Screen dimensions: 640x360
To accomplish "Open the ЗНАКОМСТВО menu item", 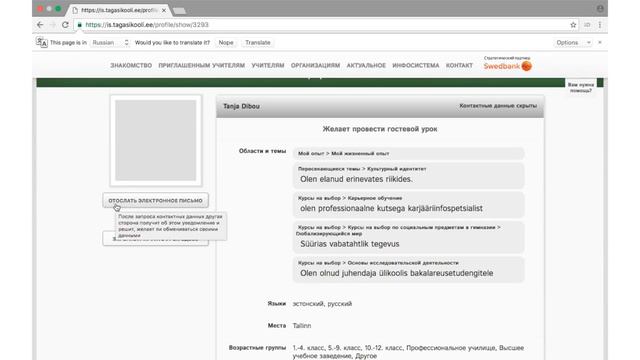I will point(131,65).
